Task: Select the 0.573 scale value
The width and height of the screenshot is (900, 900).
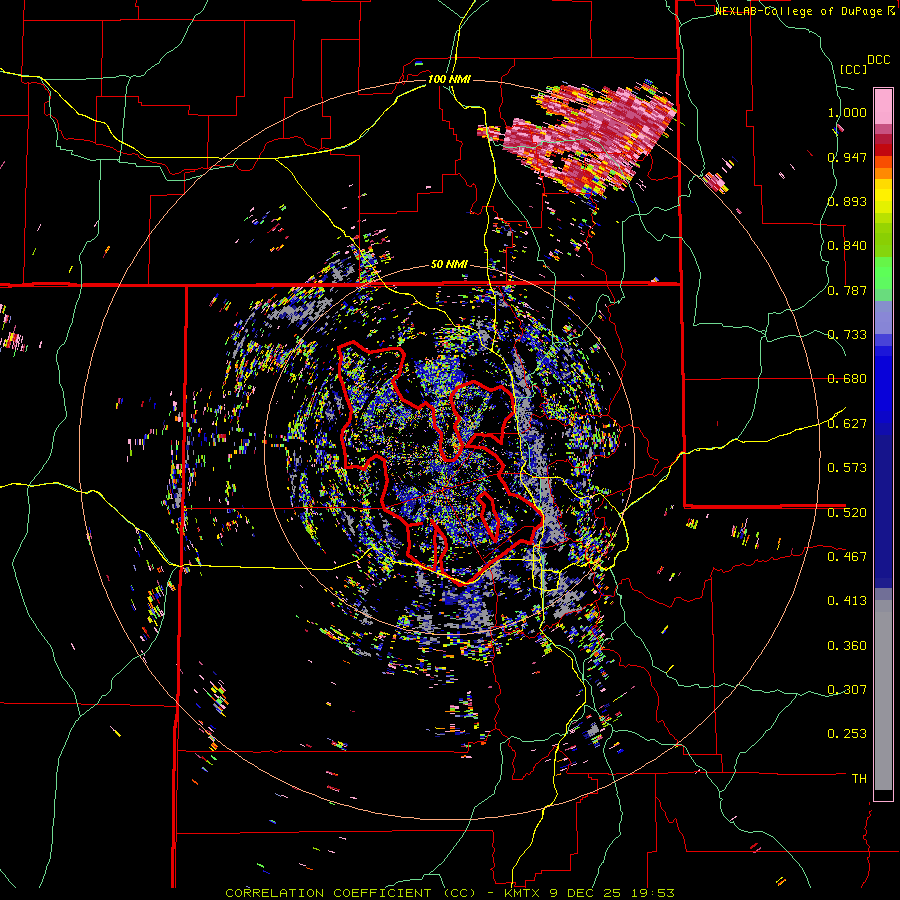Action: [x=847, y=468]
